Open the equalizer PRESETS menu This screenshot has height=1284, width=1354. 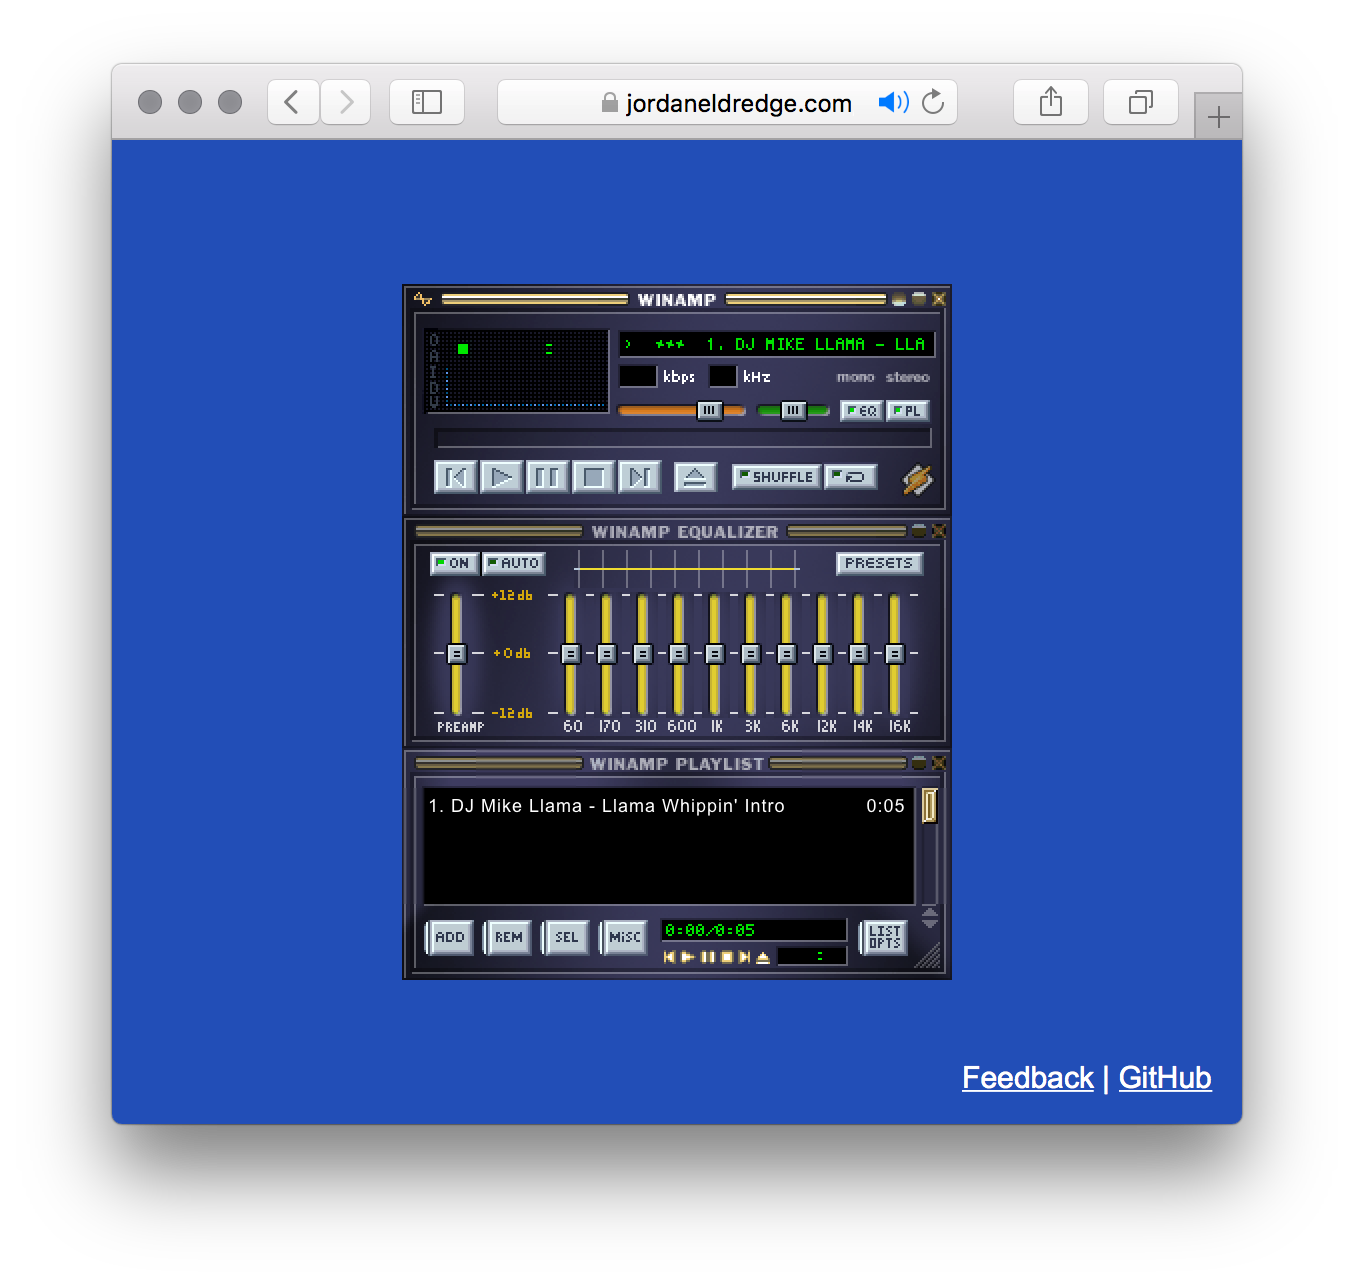pyautogui.click(x=878, y=563)
